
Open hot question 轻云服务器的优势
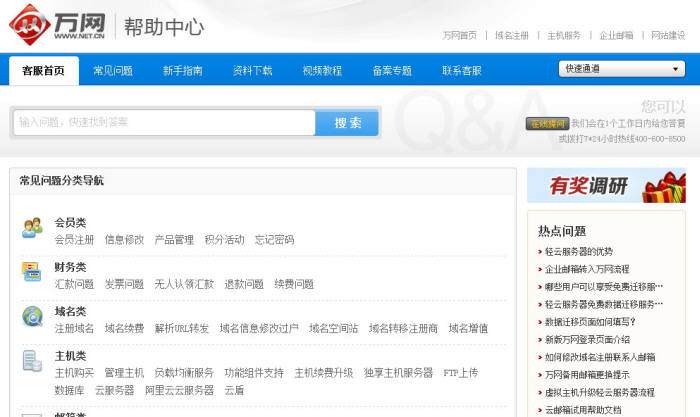coord(579,252)
